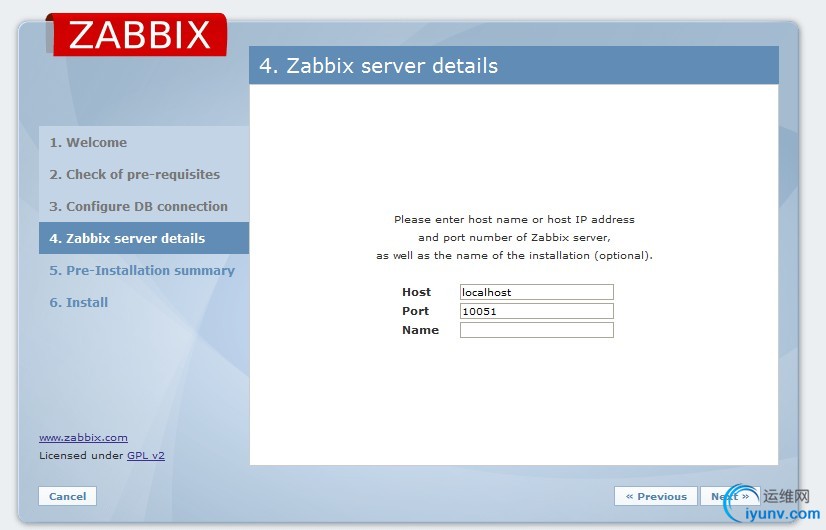Click the "Please enter host name" instruction line

(514, 219)
